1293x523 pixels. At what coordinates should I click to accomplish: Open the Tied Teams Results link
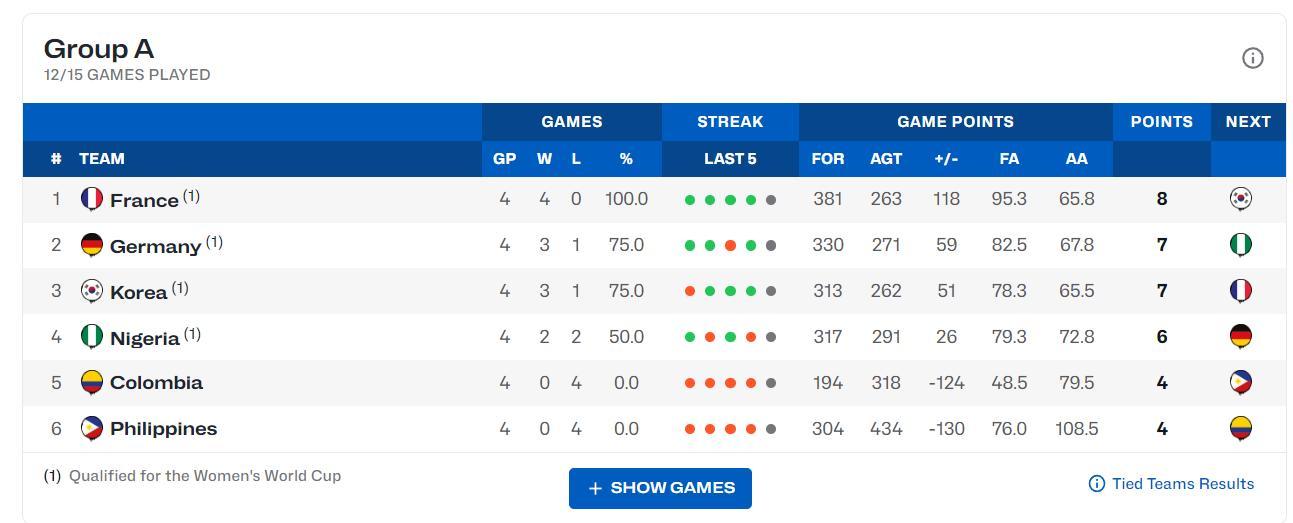click(1172, 484)
